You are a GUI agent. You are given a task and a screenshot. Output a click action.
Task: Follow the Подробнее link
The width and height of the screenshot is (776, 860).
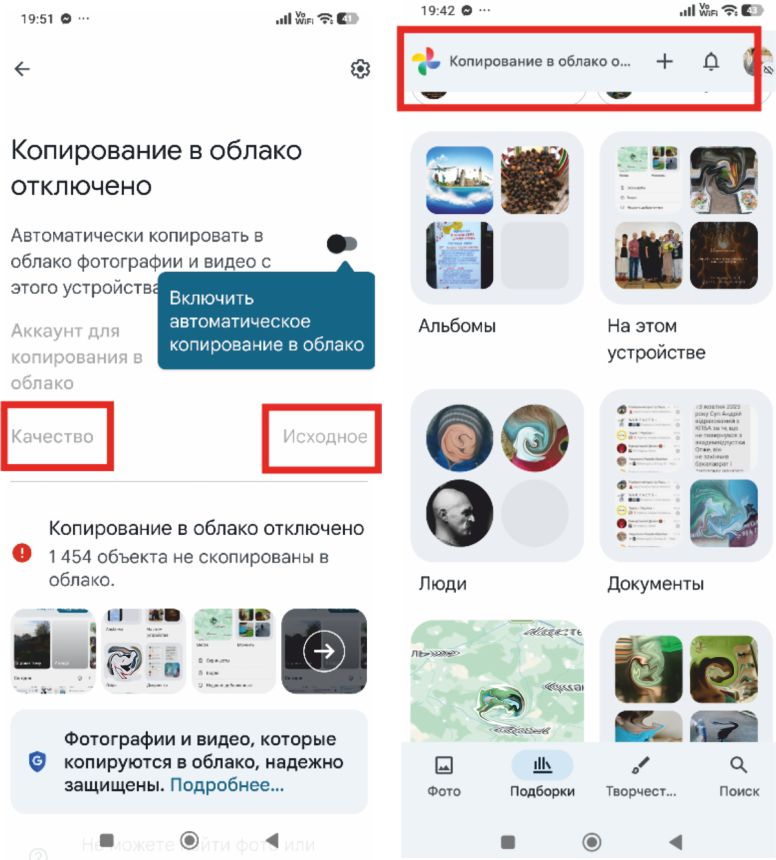tap(227, 785)
